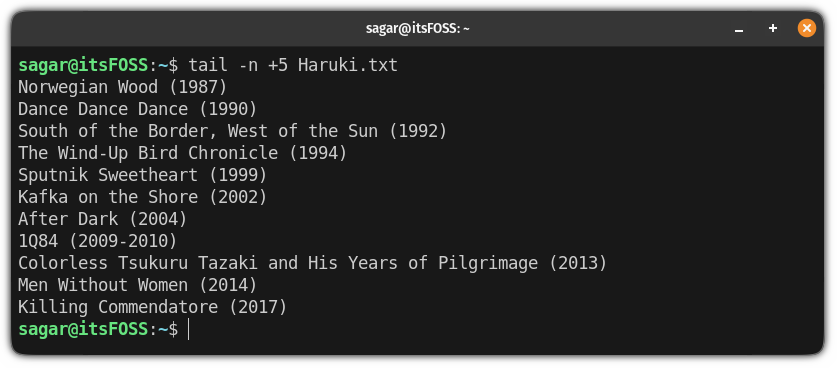Click the After Dark (2004) line
Viewport: 837px width, 368px height.
coord(102,219)
